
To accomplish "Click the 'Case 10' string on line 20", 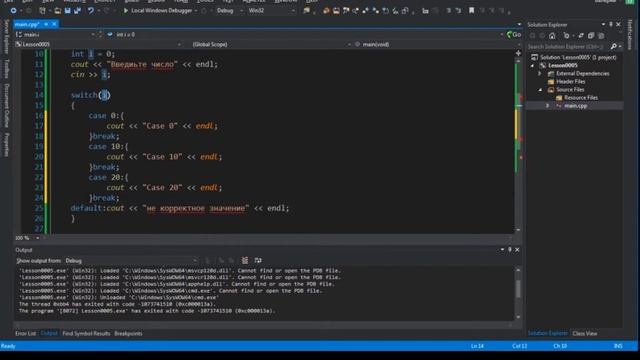I will 162,157.
